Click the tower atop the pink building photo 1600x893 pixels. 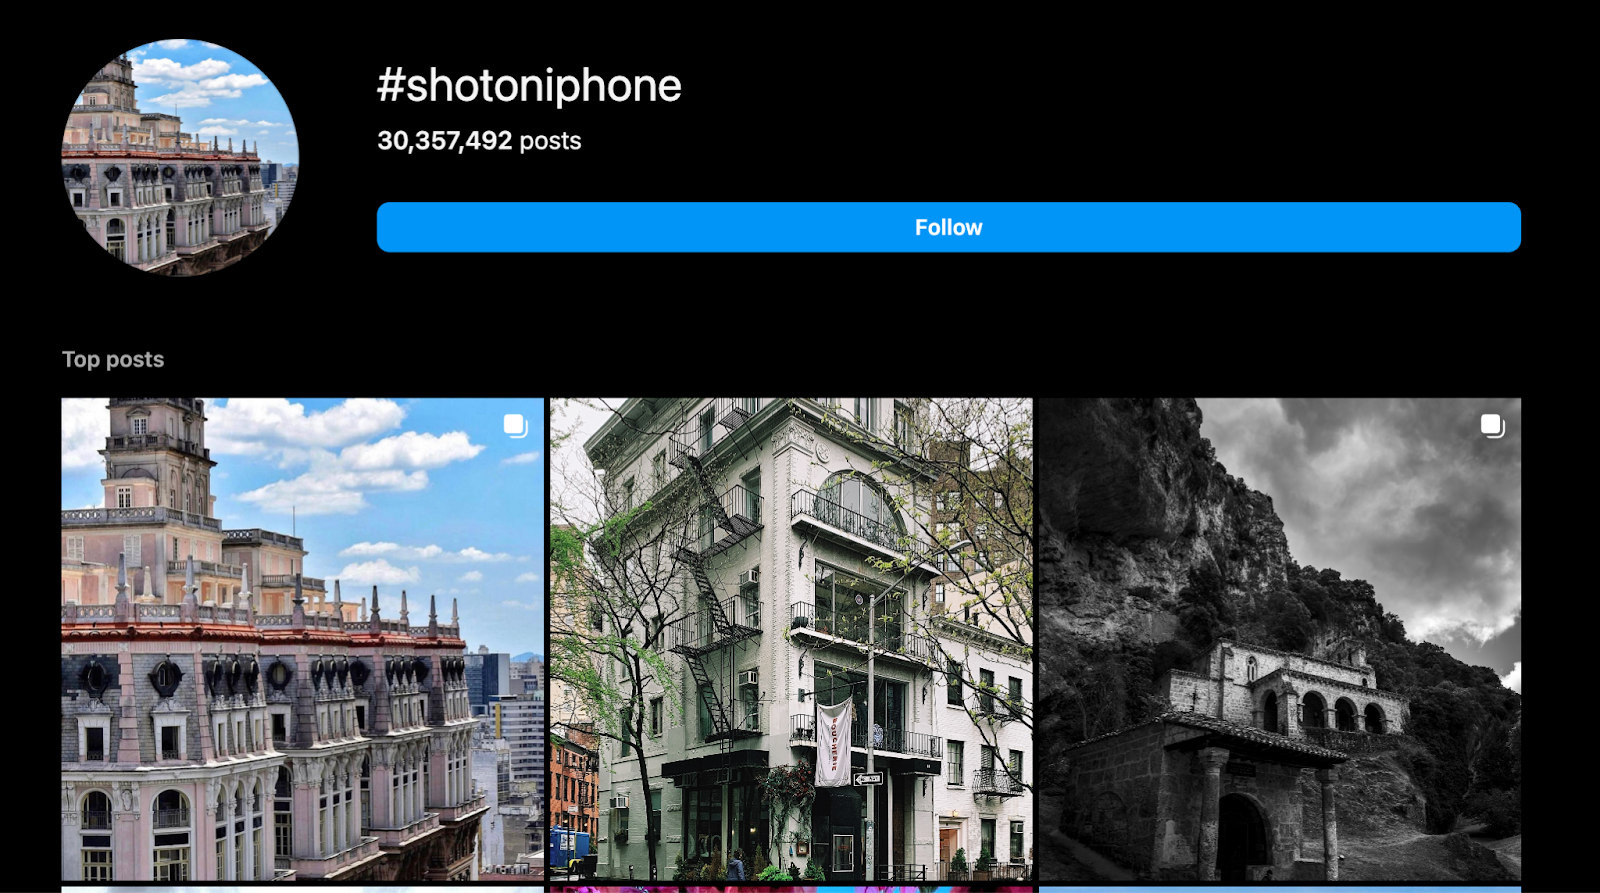(153, 455)
